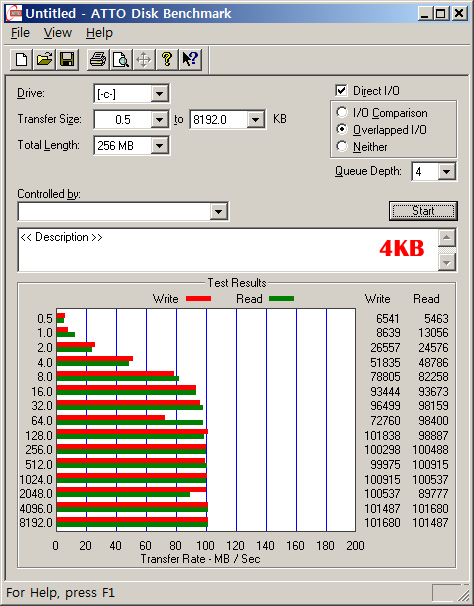Click the 128.0 transfer size row label
Viewport: 474px width, 606px height.
pyautogui.click(x=39, y=436)
